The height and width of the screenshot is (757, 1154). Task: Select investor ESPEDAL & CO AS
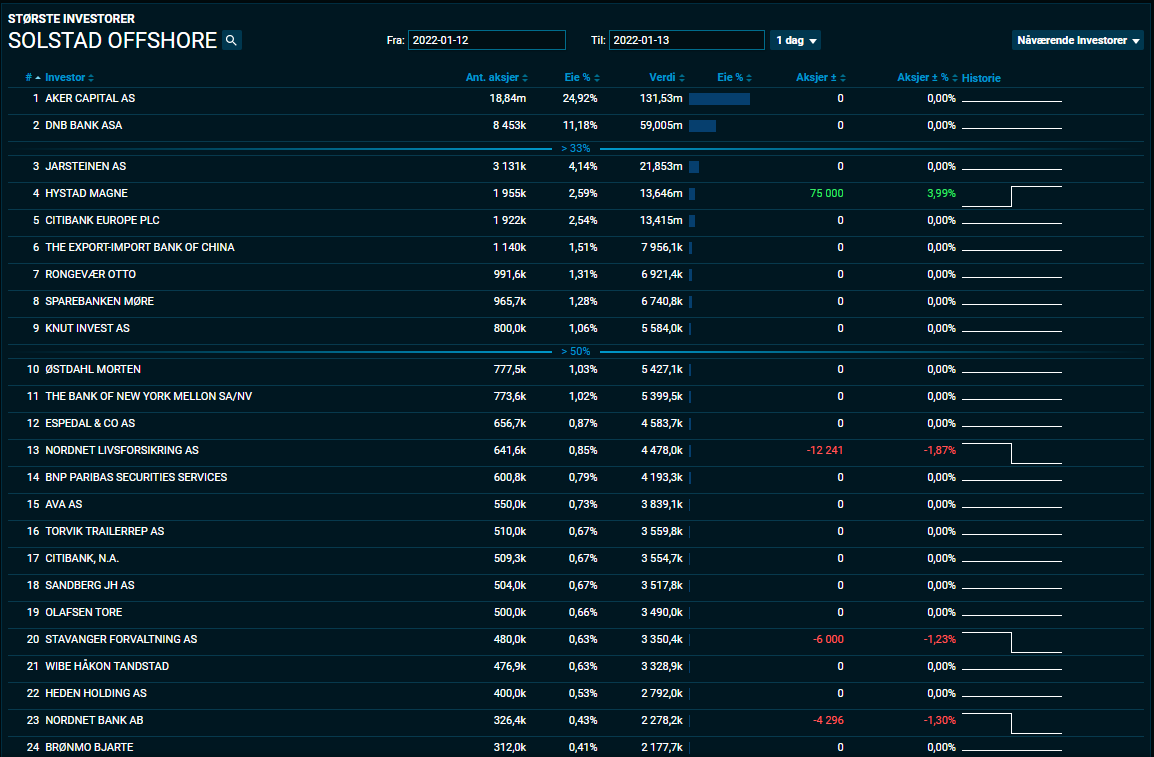tap(90, 424)
